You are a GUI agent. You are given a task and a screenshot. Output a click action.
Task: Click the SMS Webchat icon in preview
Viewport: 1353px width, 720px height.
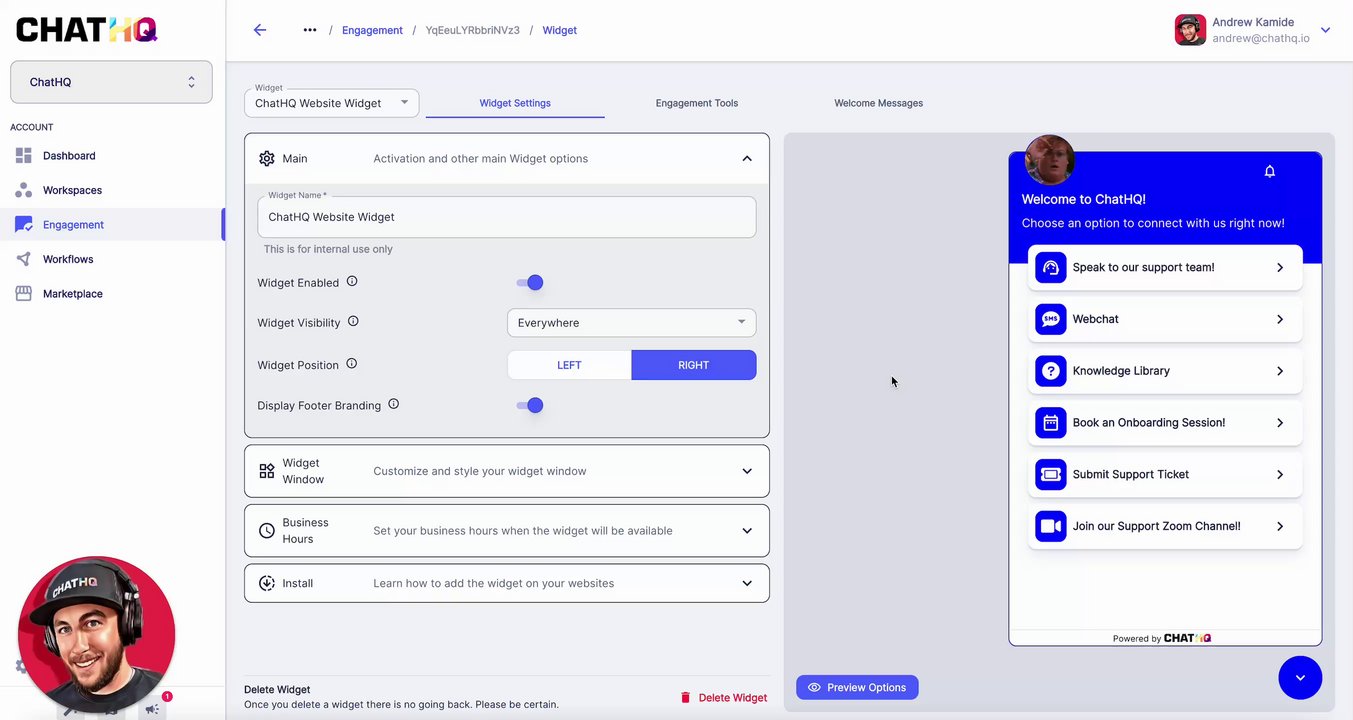(x=1051, y=319)
